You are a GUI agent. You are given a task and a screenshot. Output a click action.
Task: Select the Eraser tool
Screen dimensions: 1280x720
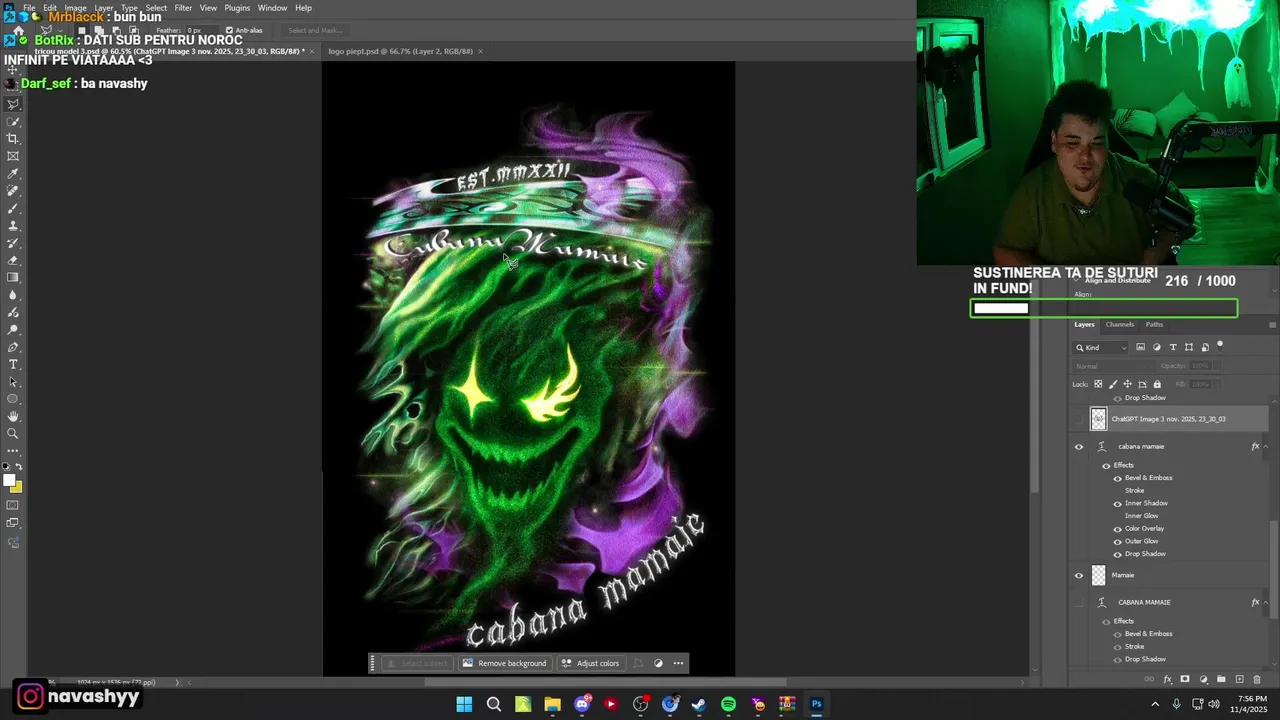[x=13, y=260]
